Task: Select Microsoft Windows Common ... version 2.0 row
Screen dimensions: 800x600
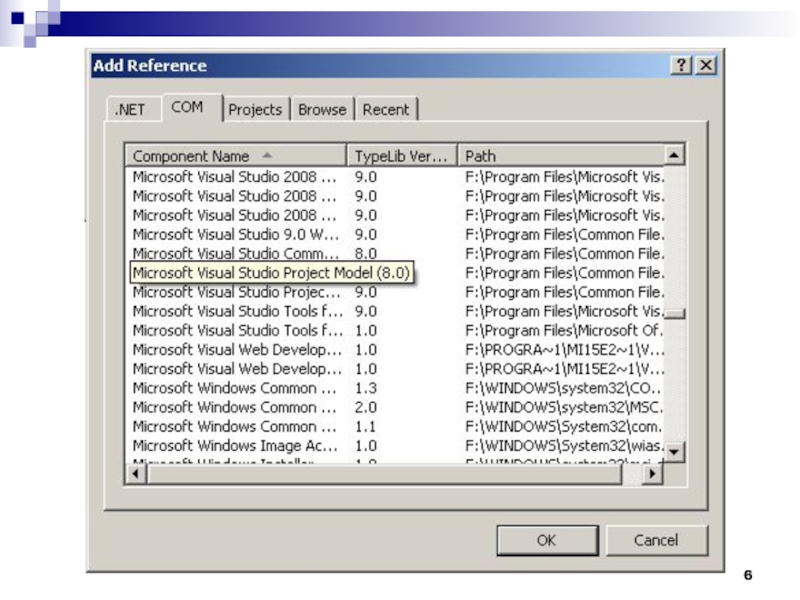Action: point(395,408)
